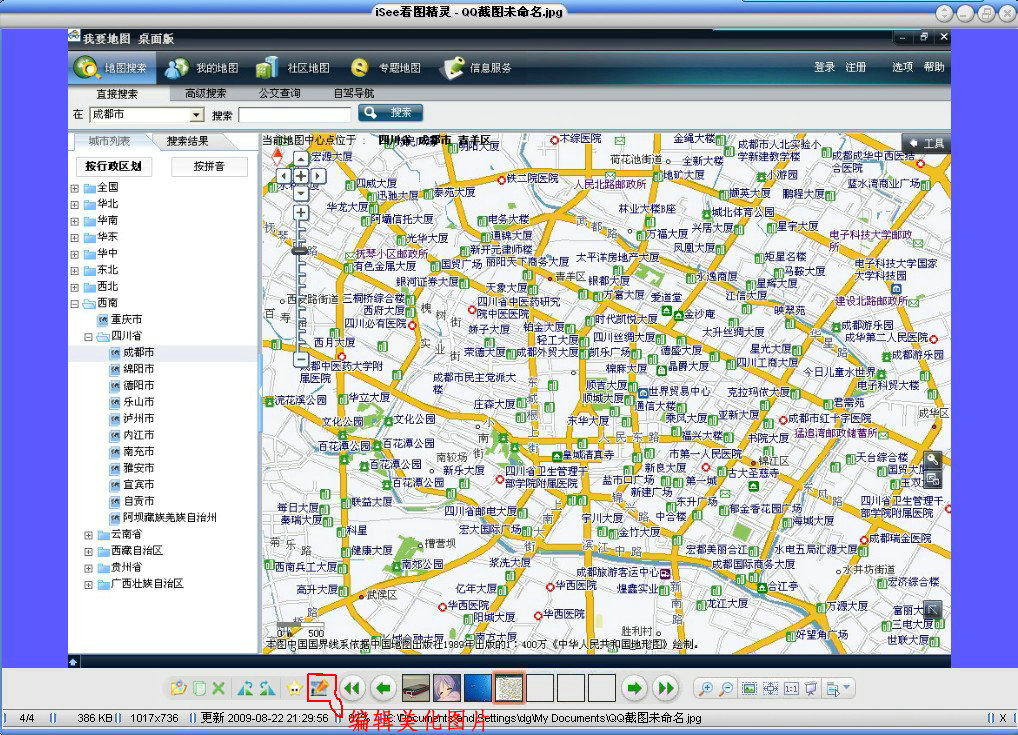1018x735 pixels.
Task: Zoom out using the magnifier minus icon
Action: 726,688
